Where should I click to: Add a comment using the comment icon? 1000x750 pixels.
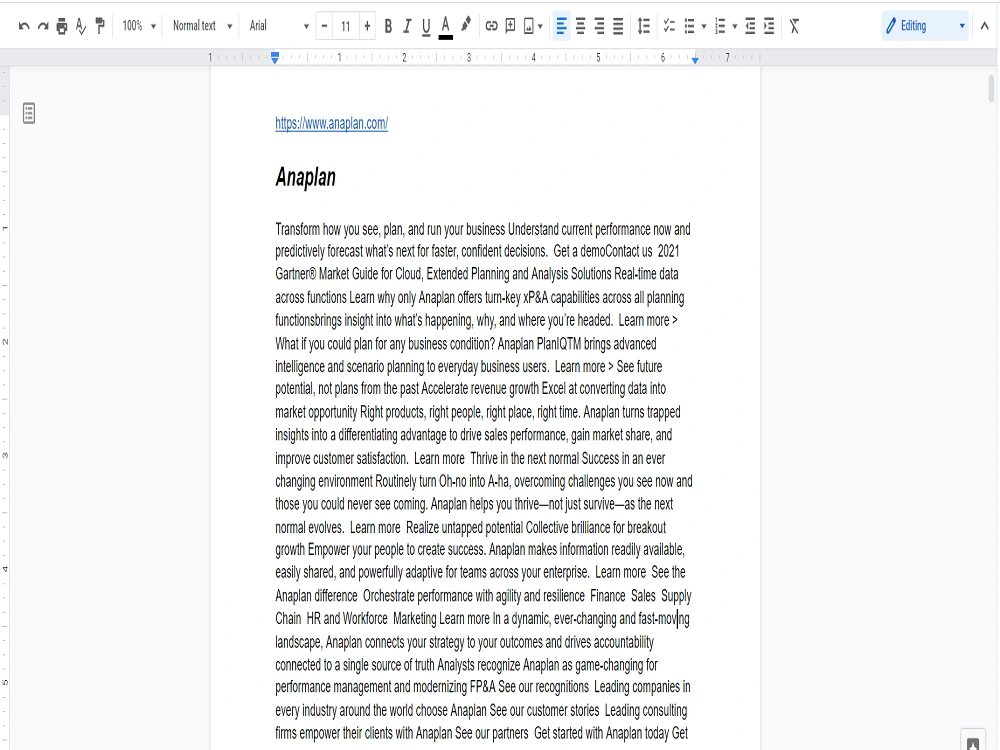[510, 26]
